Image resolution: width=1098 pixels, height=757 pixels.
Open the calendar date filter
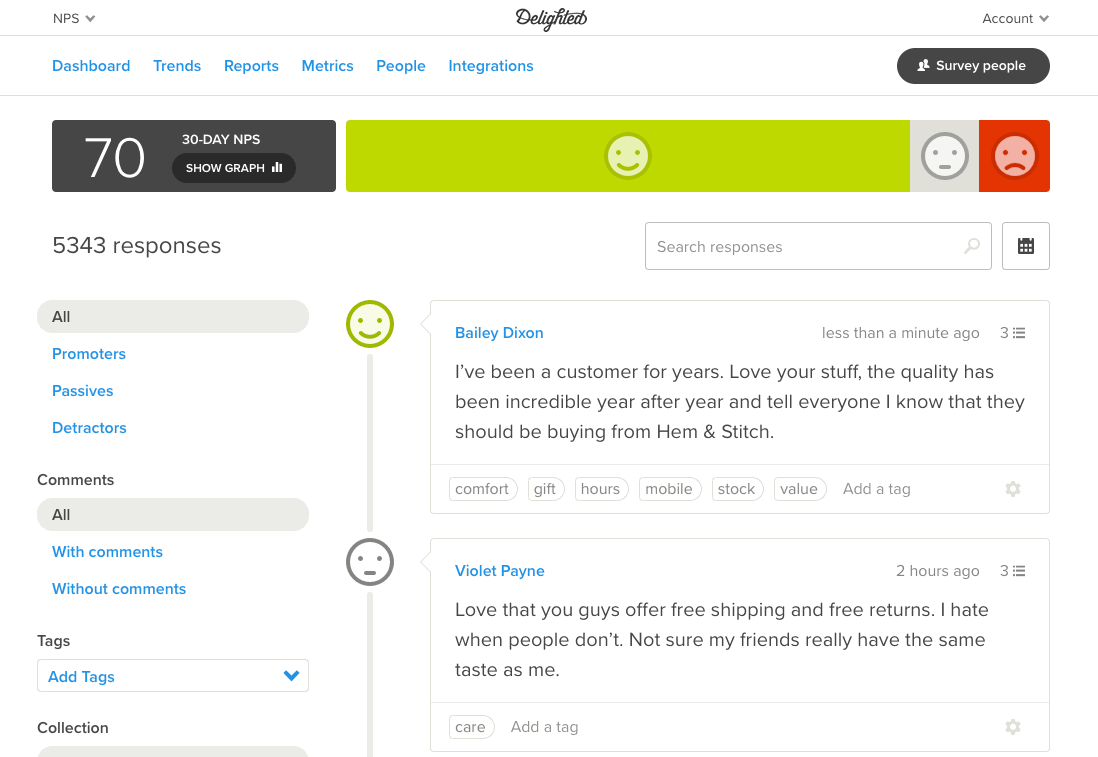1025,246
